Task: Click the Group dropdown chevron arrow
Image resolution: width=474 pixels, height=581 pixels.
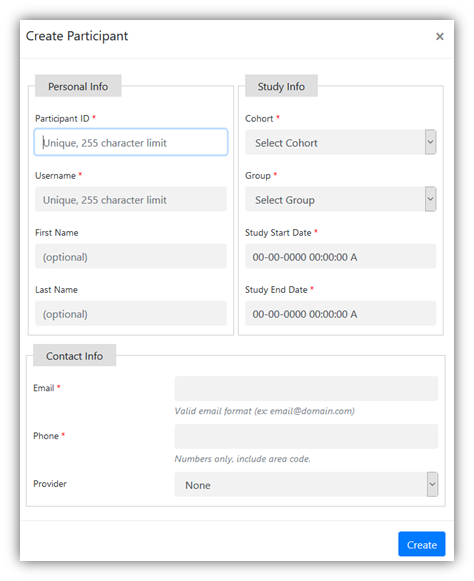Action: (430, 199)
